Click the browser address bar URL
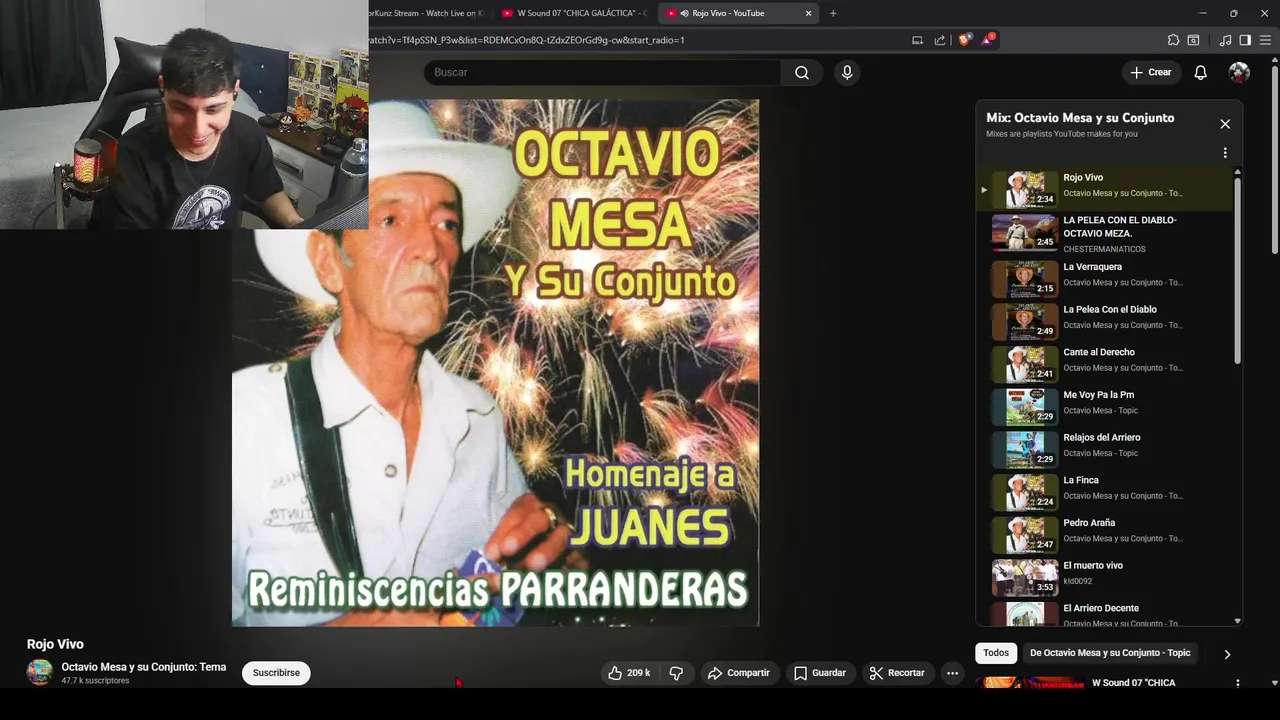 coord(526,40)
